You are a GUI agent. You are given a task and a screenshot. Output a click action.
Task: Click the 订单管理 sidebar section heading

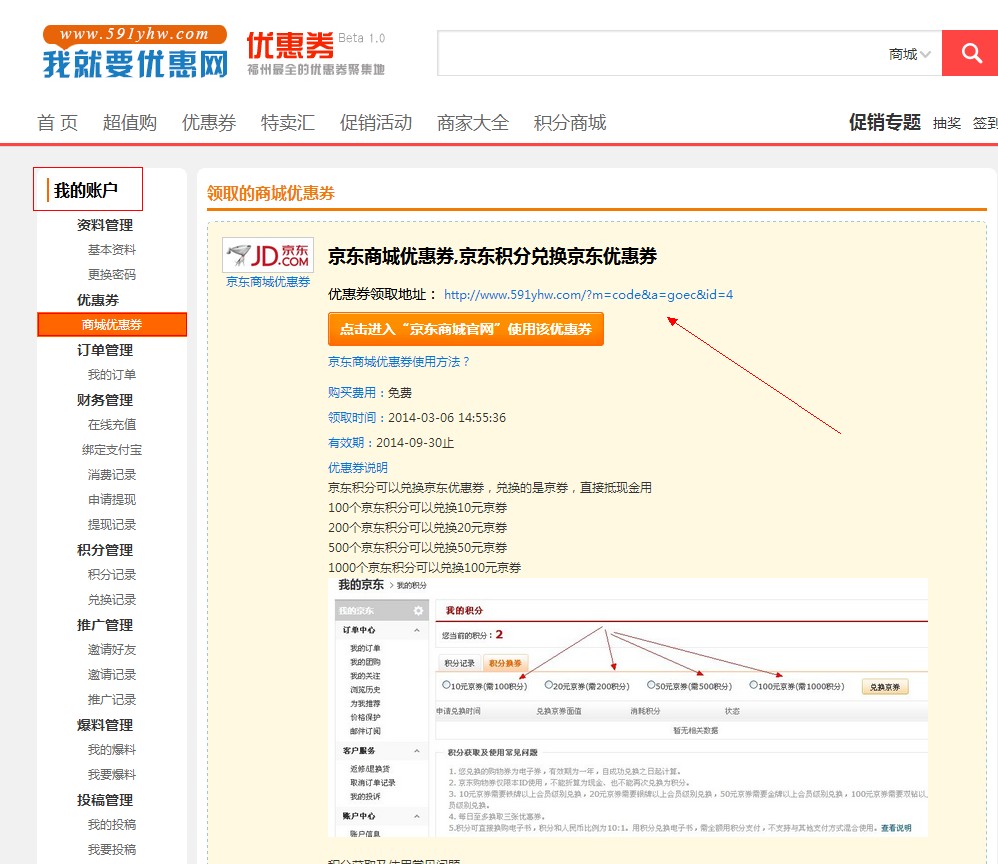(105, 350)
